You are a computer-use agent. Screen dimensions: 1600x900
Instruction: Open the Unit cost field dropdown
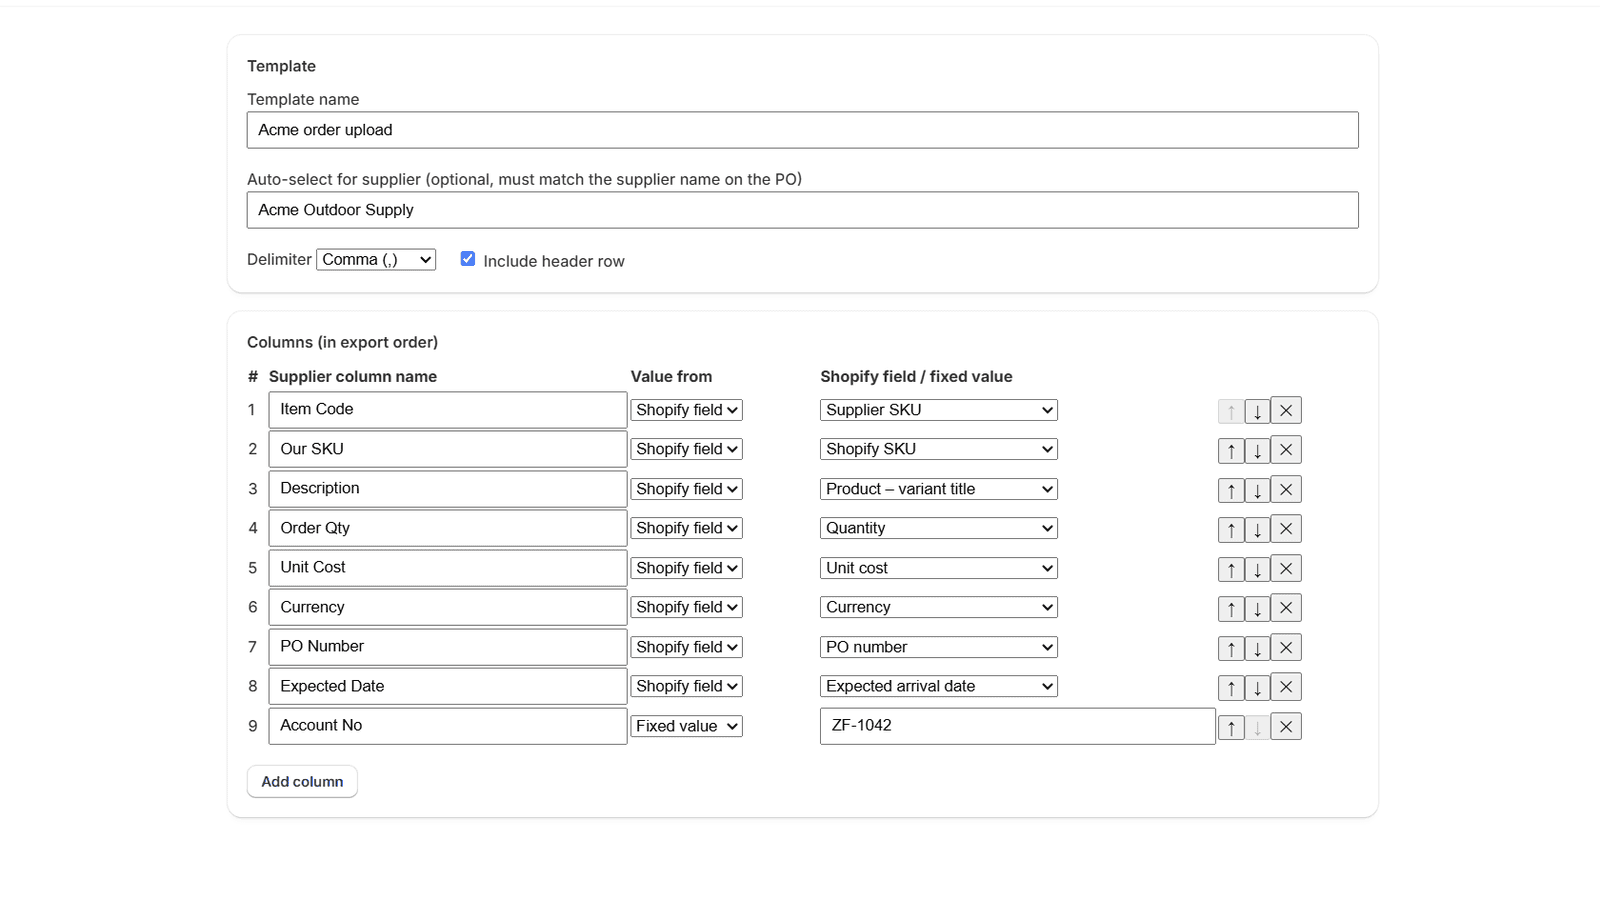click(x=939, y=568)
